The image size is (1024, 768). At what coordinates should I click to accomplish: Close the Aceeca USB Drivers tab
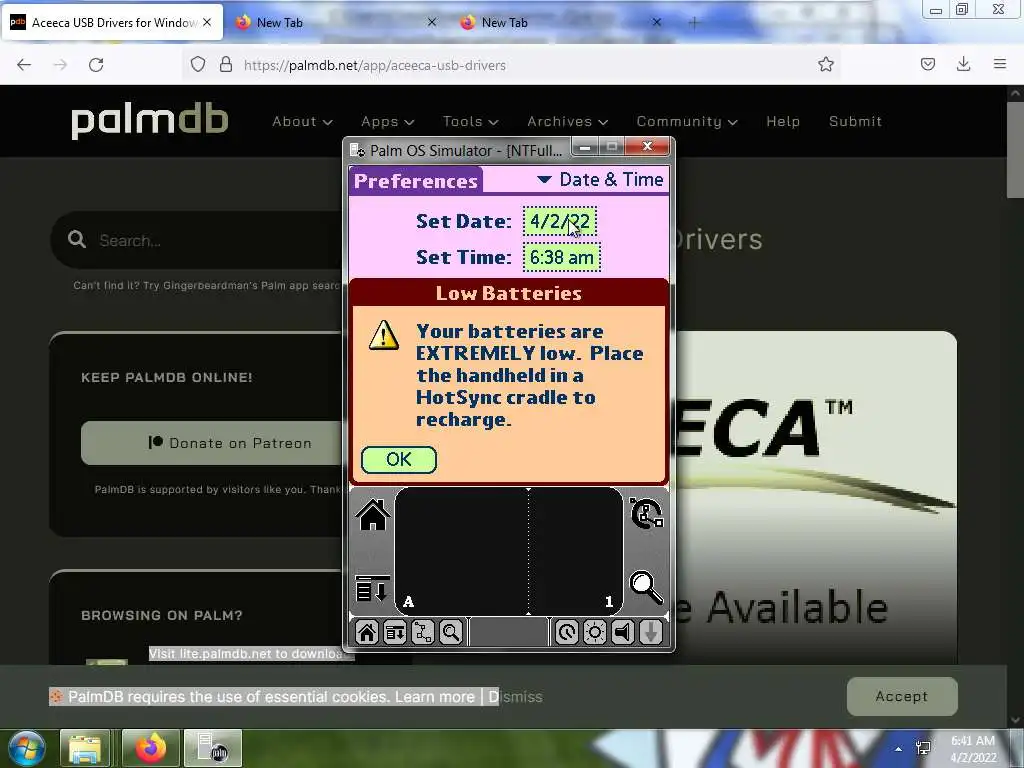tap(207, 22)
